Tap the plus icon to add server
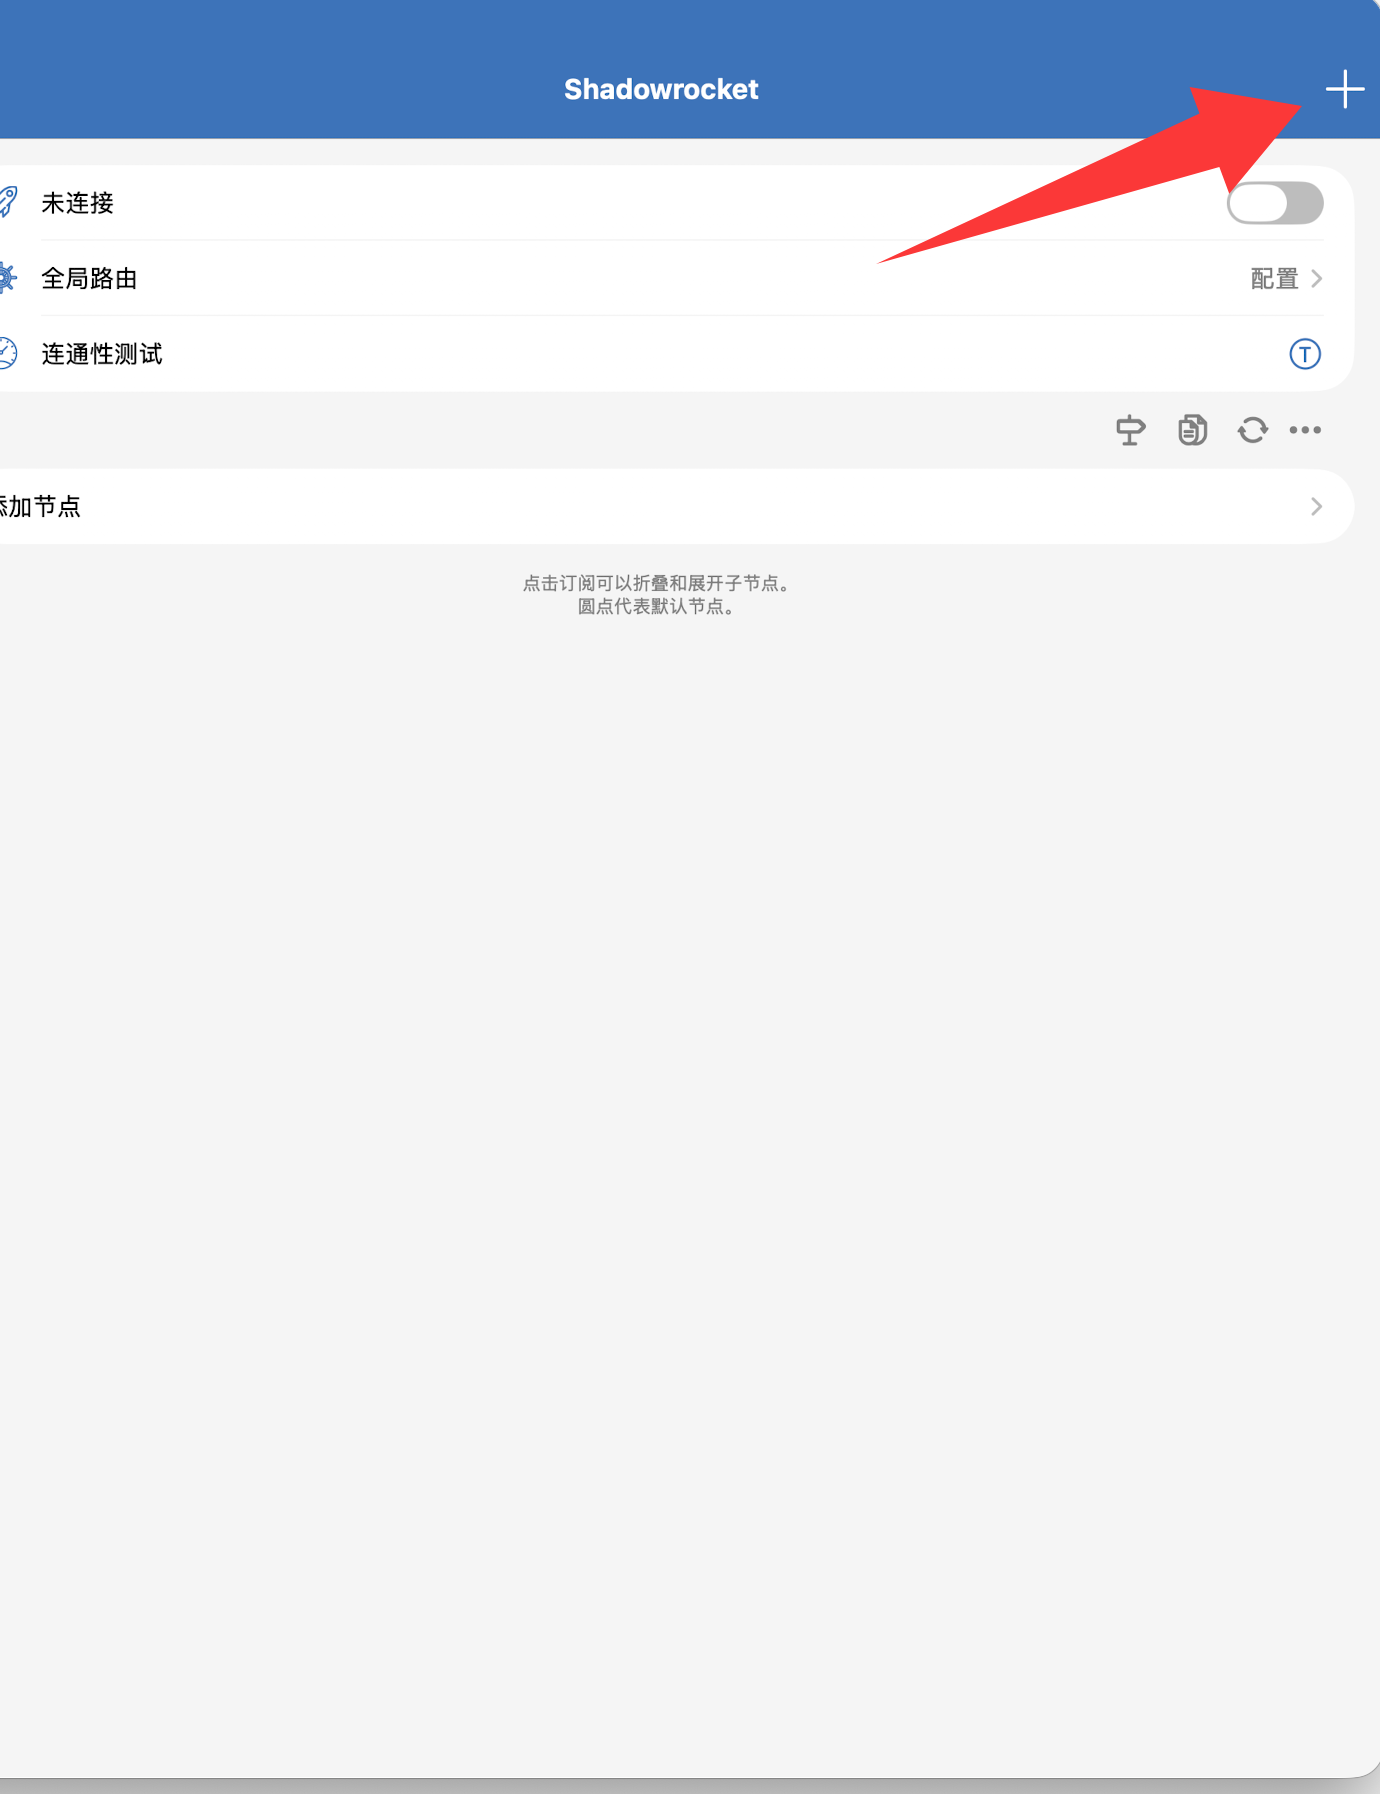The image size is (1380, 1794). tap(1345, 89)
